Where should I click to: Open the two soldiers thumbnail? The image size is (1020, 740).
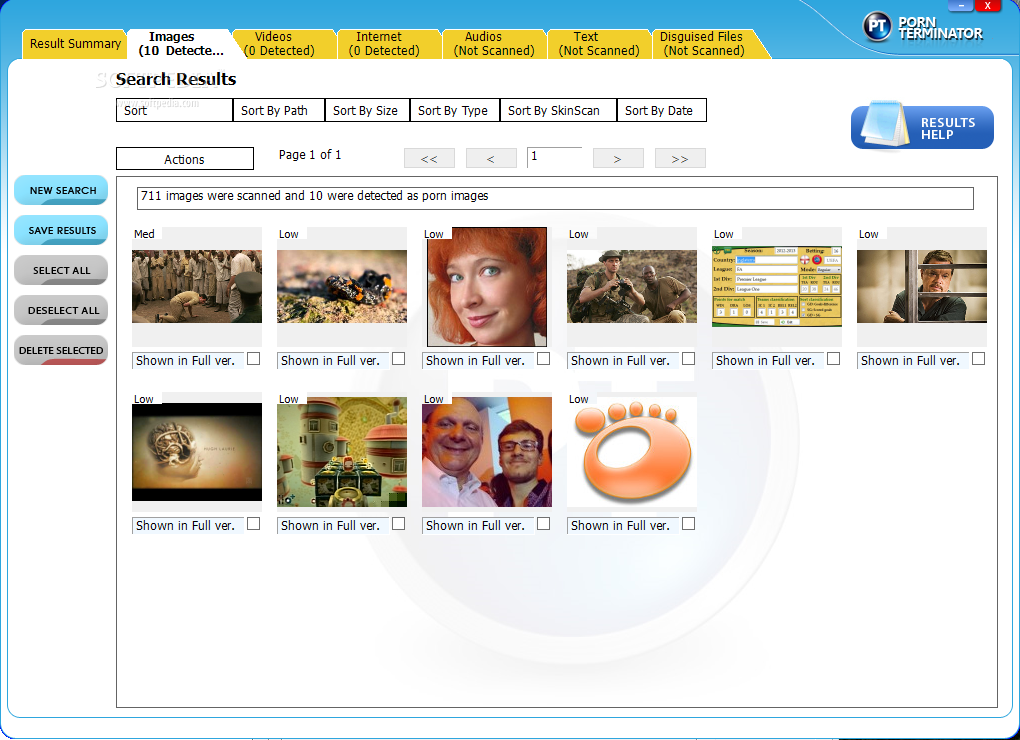point(632,287)
